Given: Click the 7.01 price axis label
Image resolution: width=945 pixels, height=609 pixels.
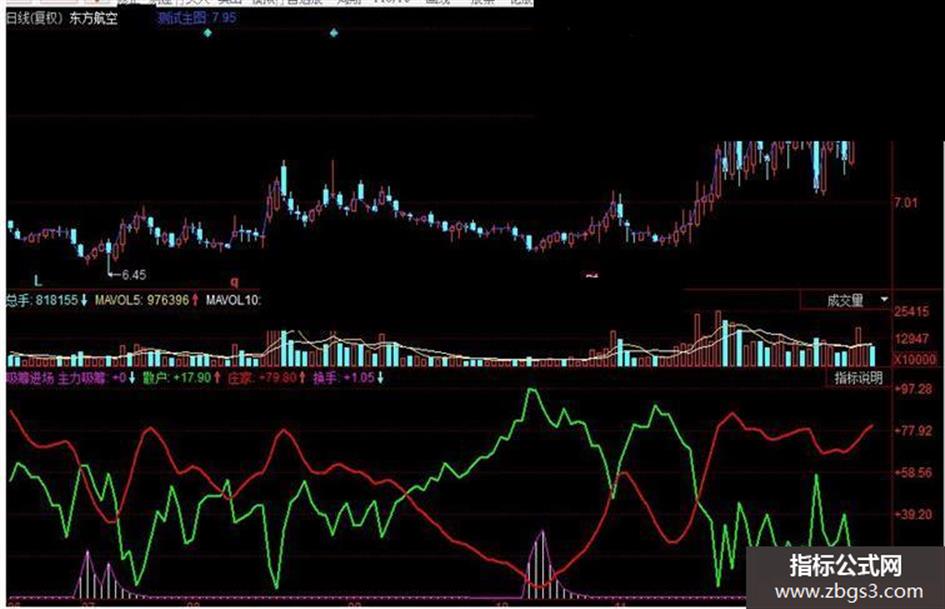Looking at the screenshot, I should (905, 203).
